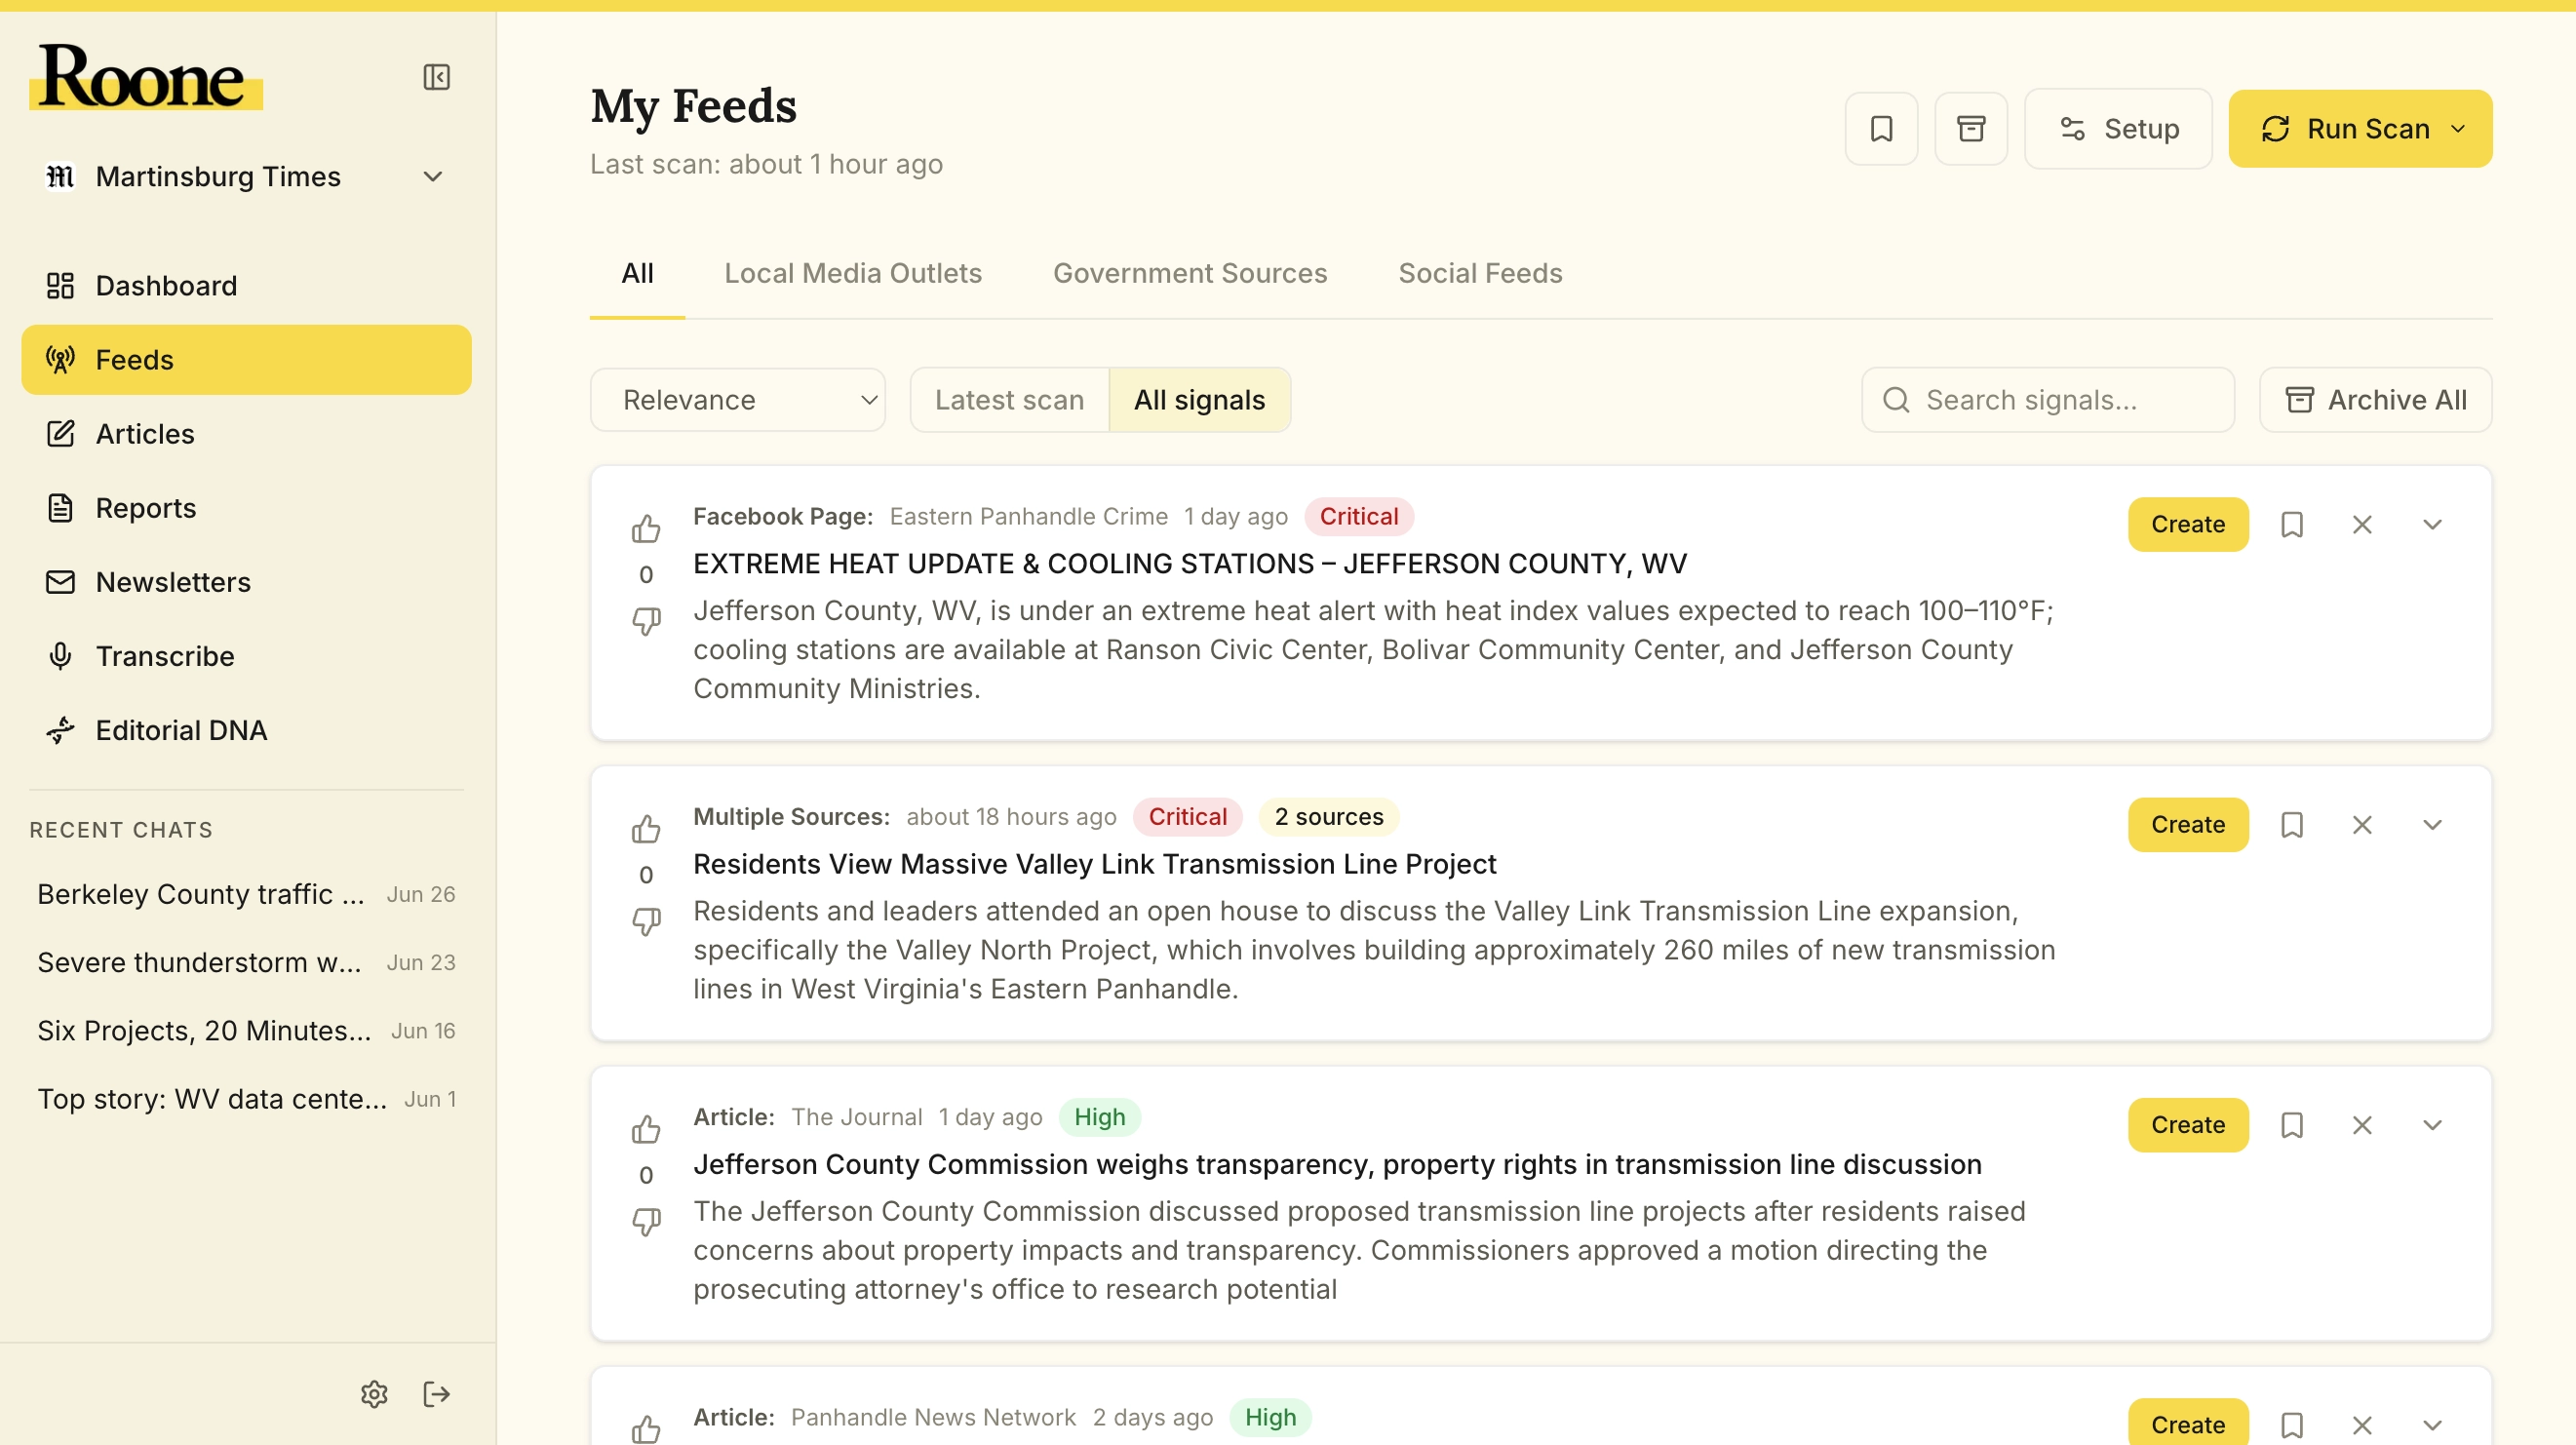Open Setup configuration

pyautogui.click(x=2118, y=129)
